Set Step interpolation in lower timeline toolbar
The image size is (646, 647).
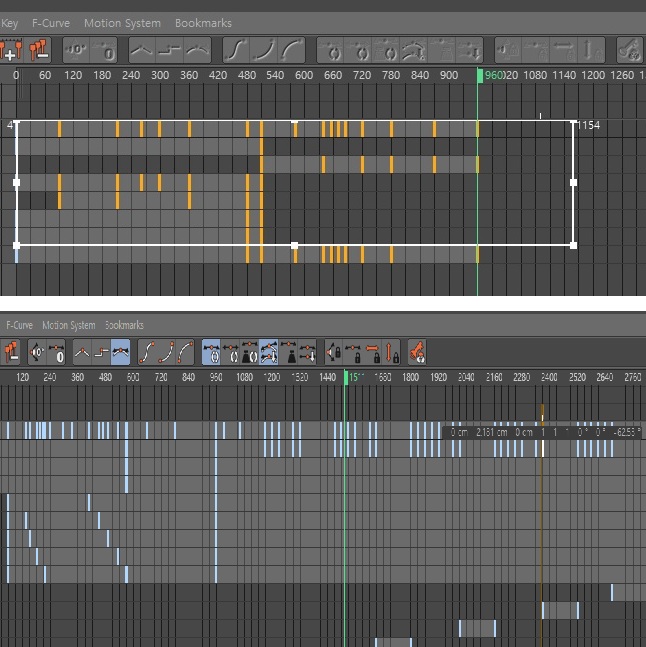[101, 352]
